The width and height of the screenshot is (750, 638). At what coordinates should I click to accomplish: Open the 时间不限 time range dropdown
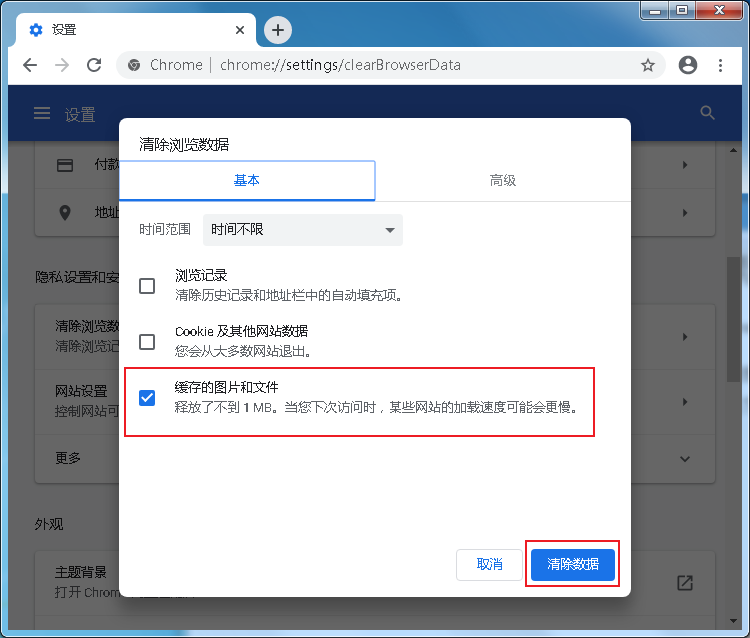303,230
